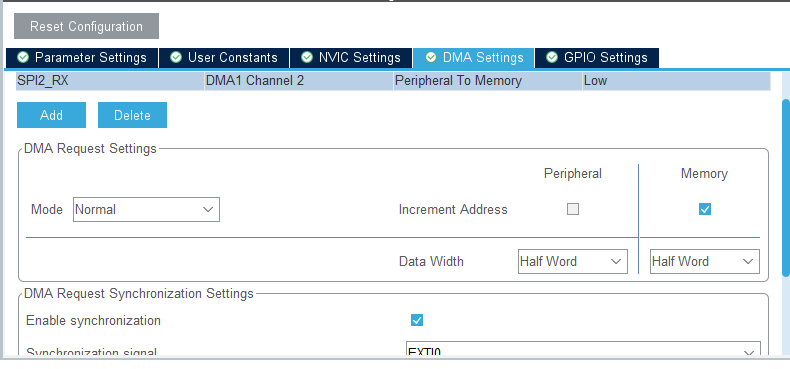Click the GPIO Settings green check icon

click(x=552, y=57)
